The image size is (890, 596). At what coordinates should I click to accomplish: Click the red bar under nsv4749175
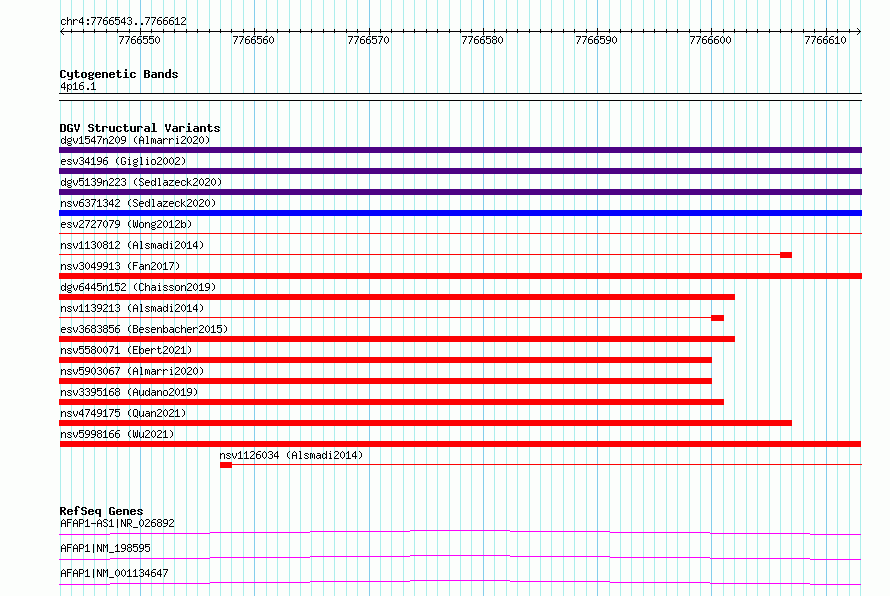[425, 423]
